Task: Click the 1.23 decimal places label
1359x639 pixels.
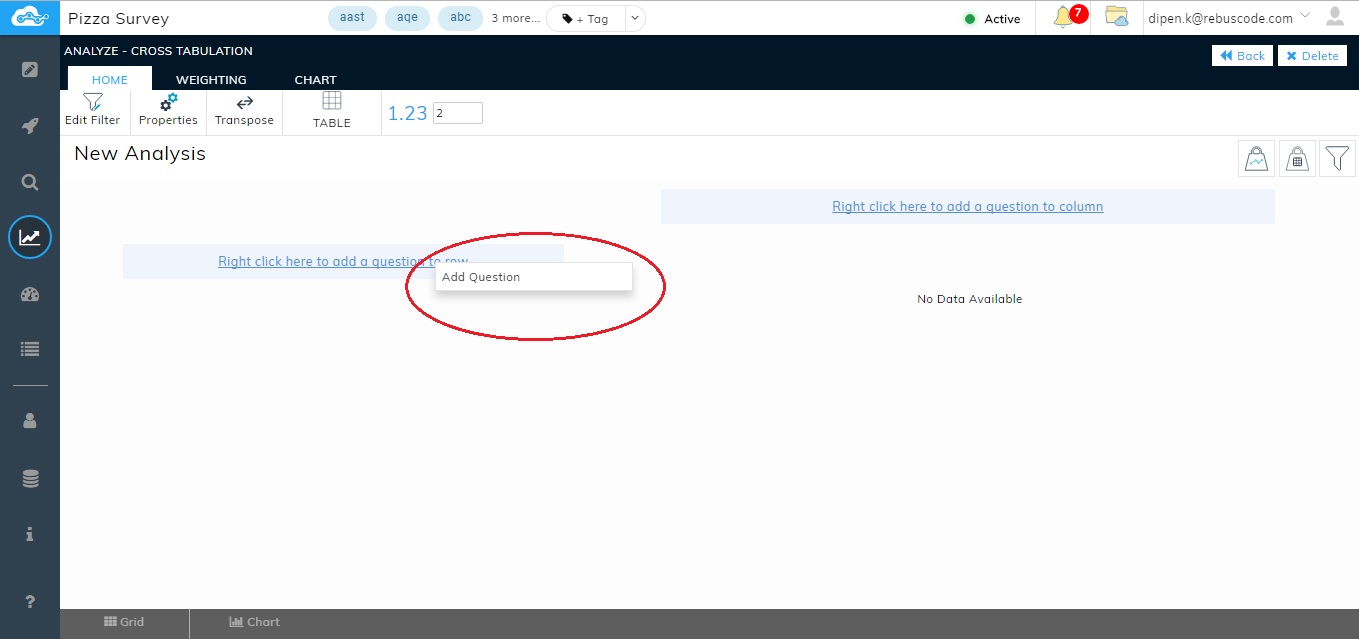Action: tap(407, 113)
